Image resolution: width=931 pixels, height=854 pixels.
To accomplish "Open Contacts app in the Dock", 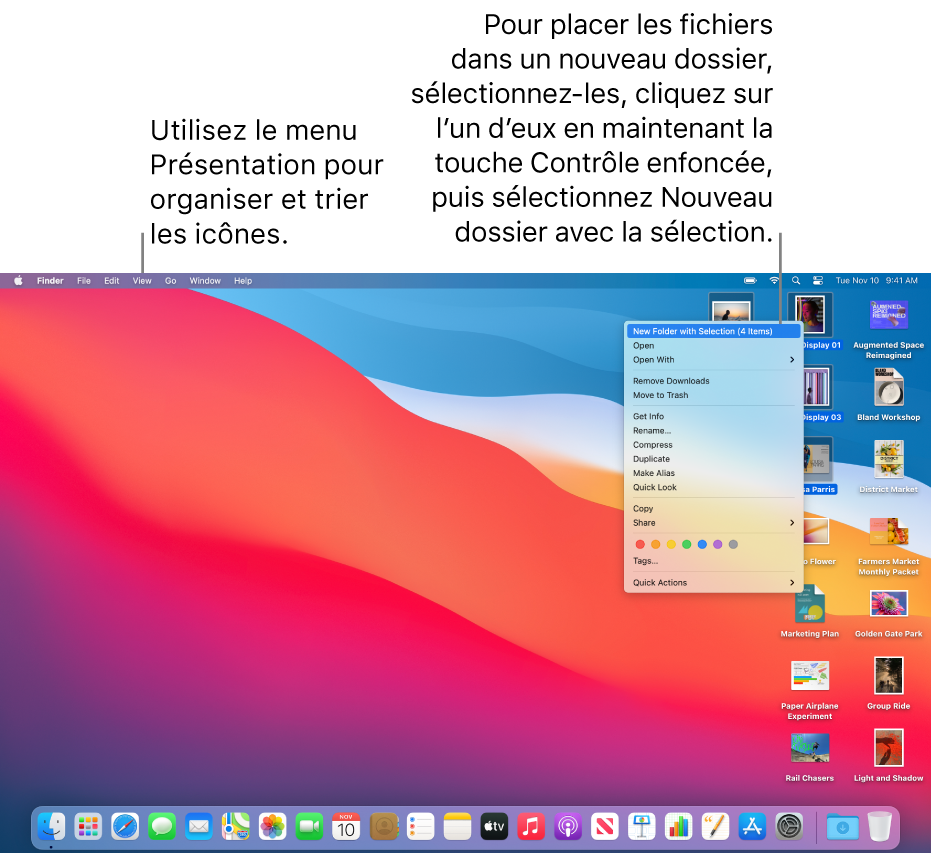I will 384,826.
